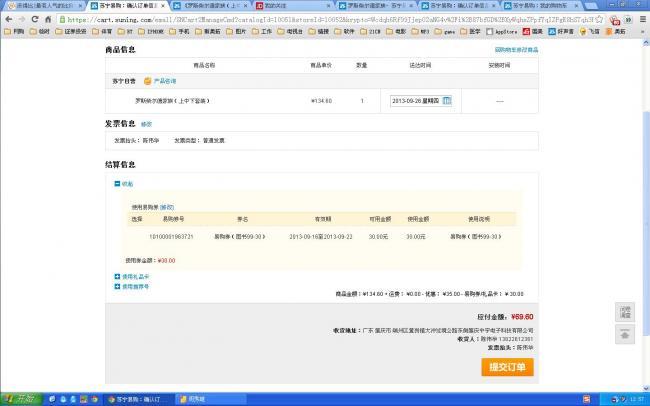The width and height of the screenshot is (650, 406).
Task: Go to the browser home page
Action: 48,19
